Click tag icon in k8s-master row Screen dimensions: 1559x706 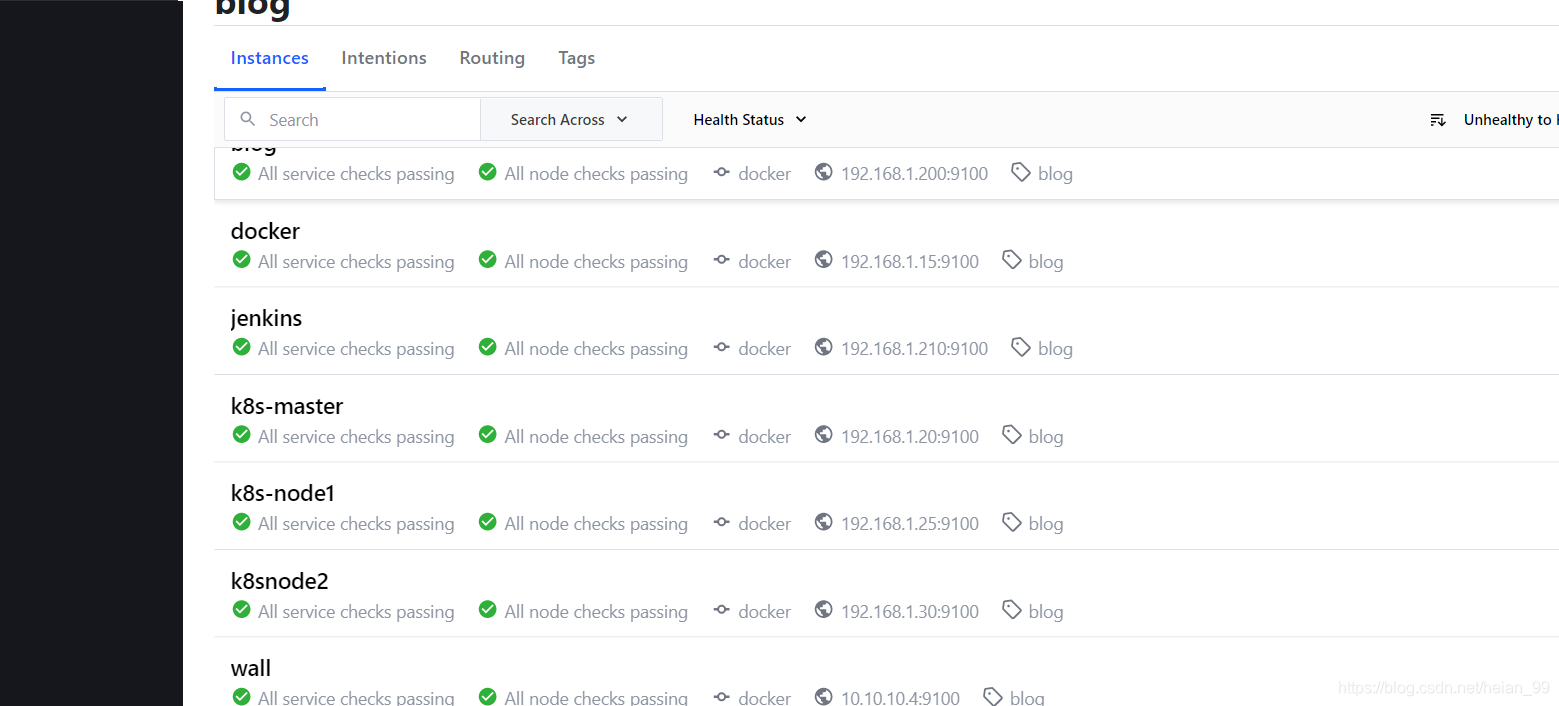click(1012, 435)
